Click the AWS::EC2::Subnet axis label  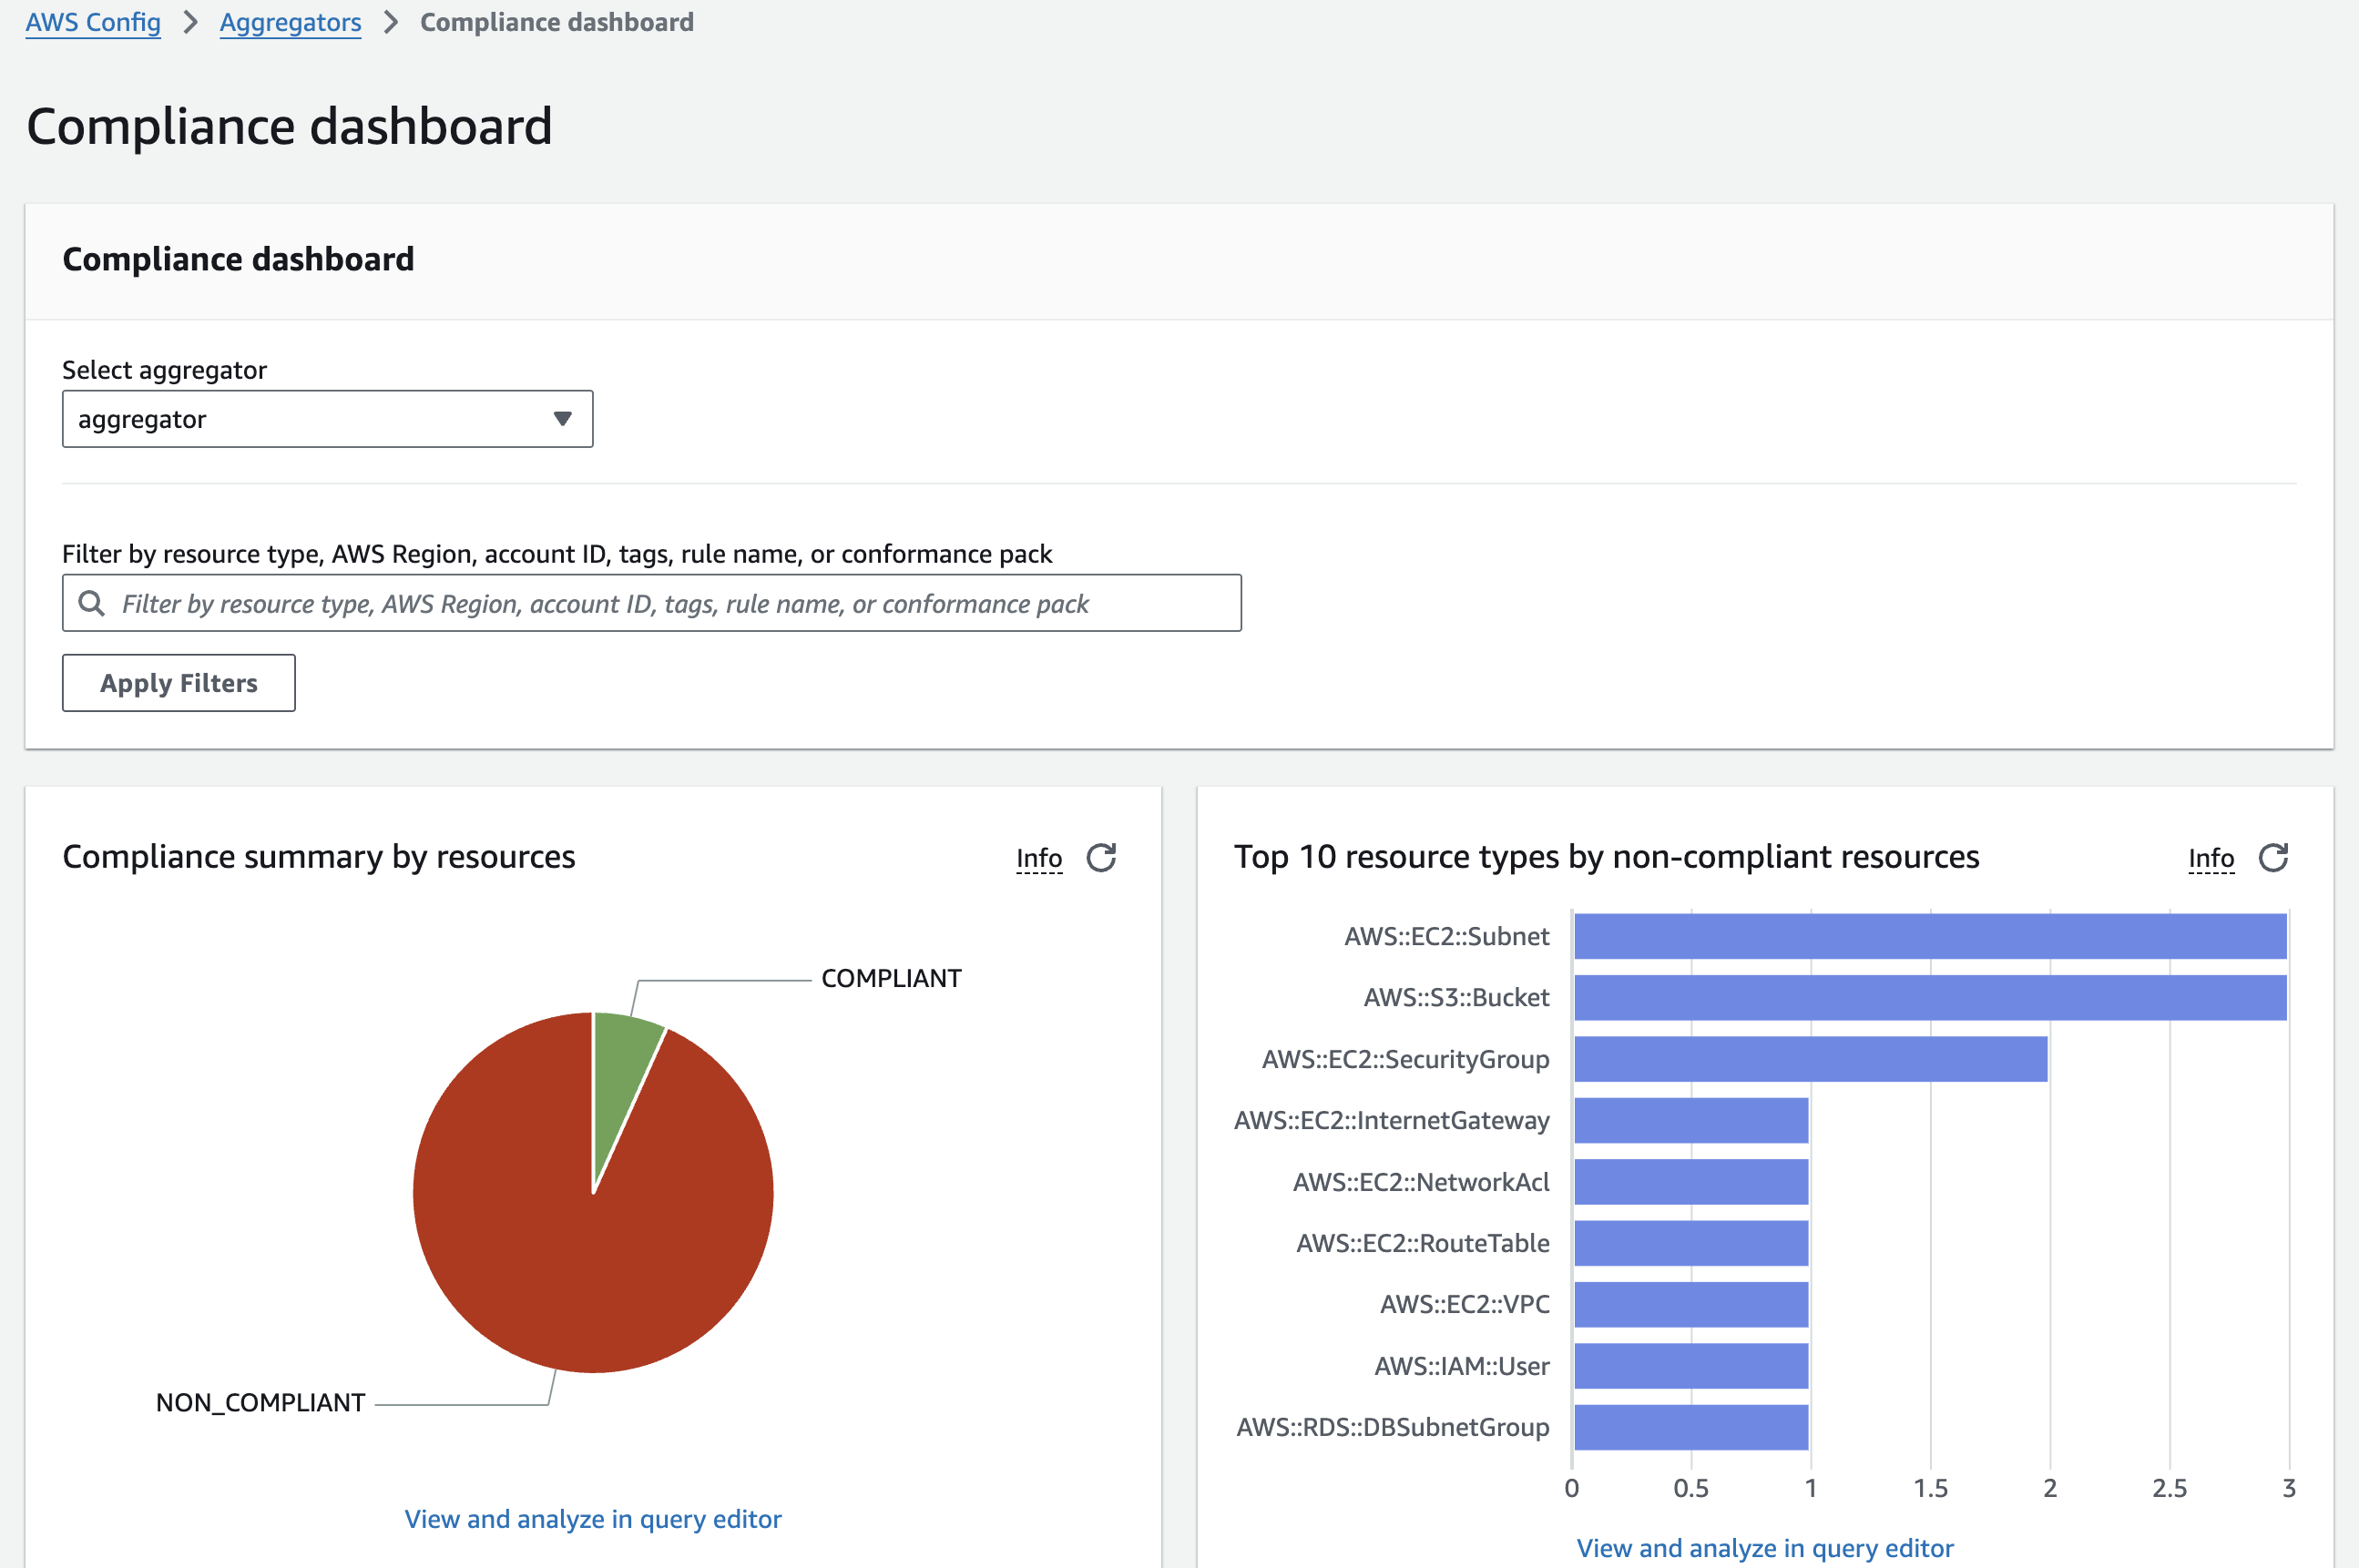(1446, 936)
